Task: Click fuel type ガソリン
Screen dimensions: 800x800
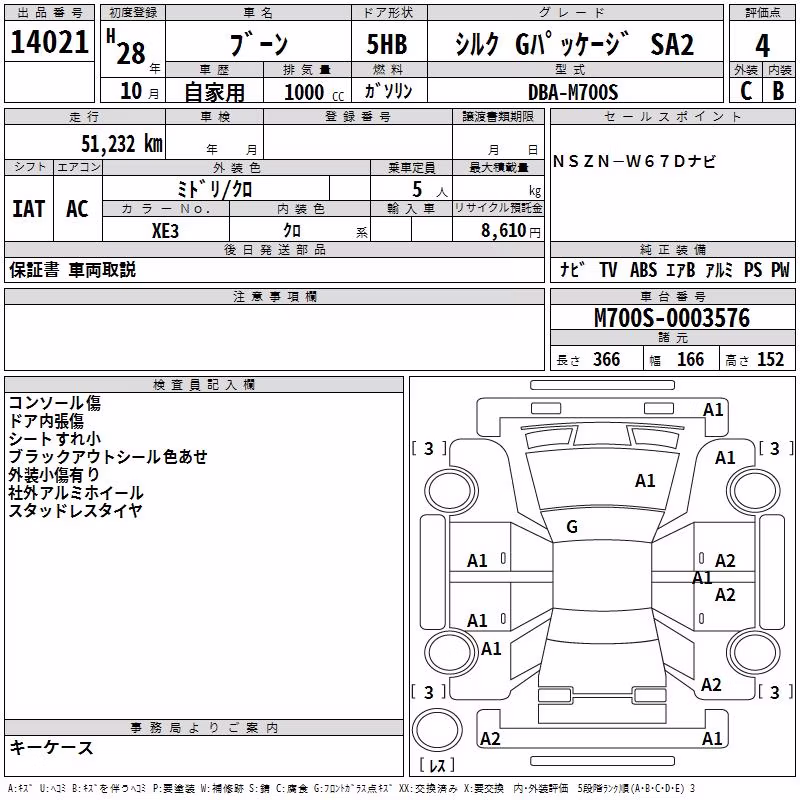Action: point(388,91)
